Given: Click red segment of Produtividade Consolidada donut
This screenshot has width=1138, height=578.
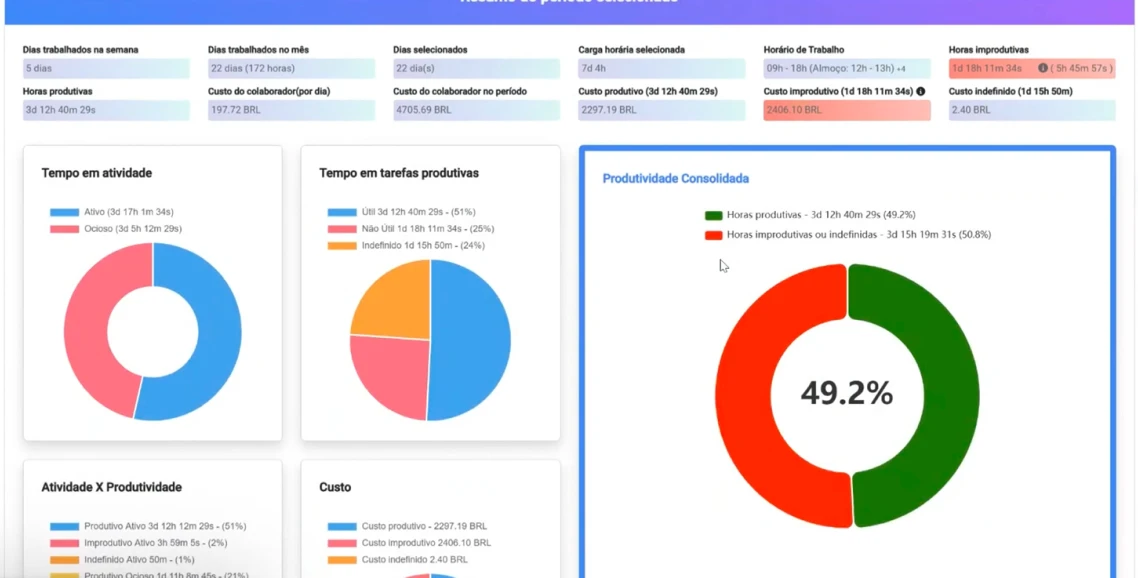Looking at the screenshot, I should pos(742,396).
